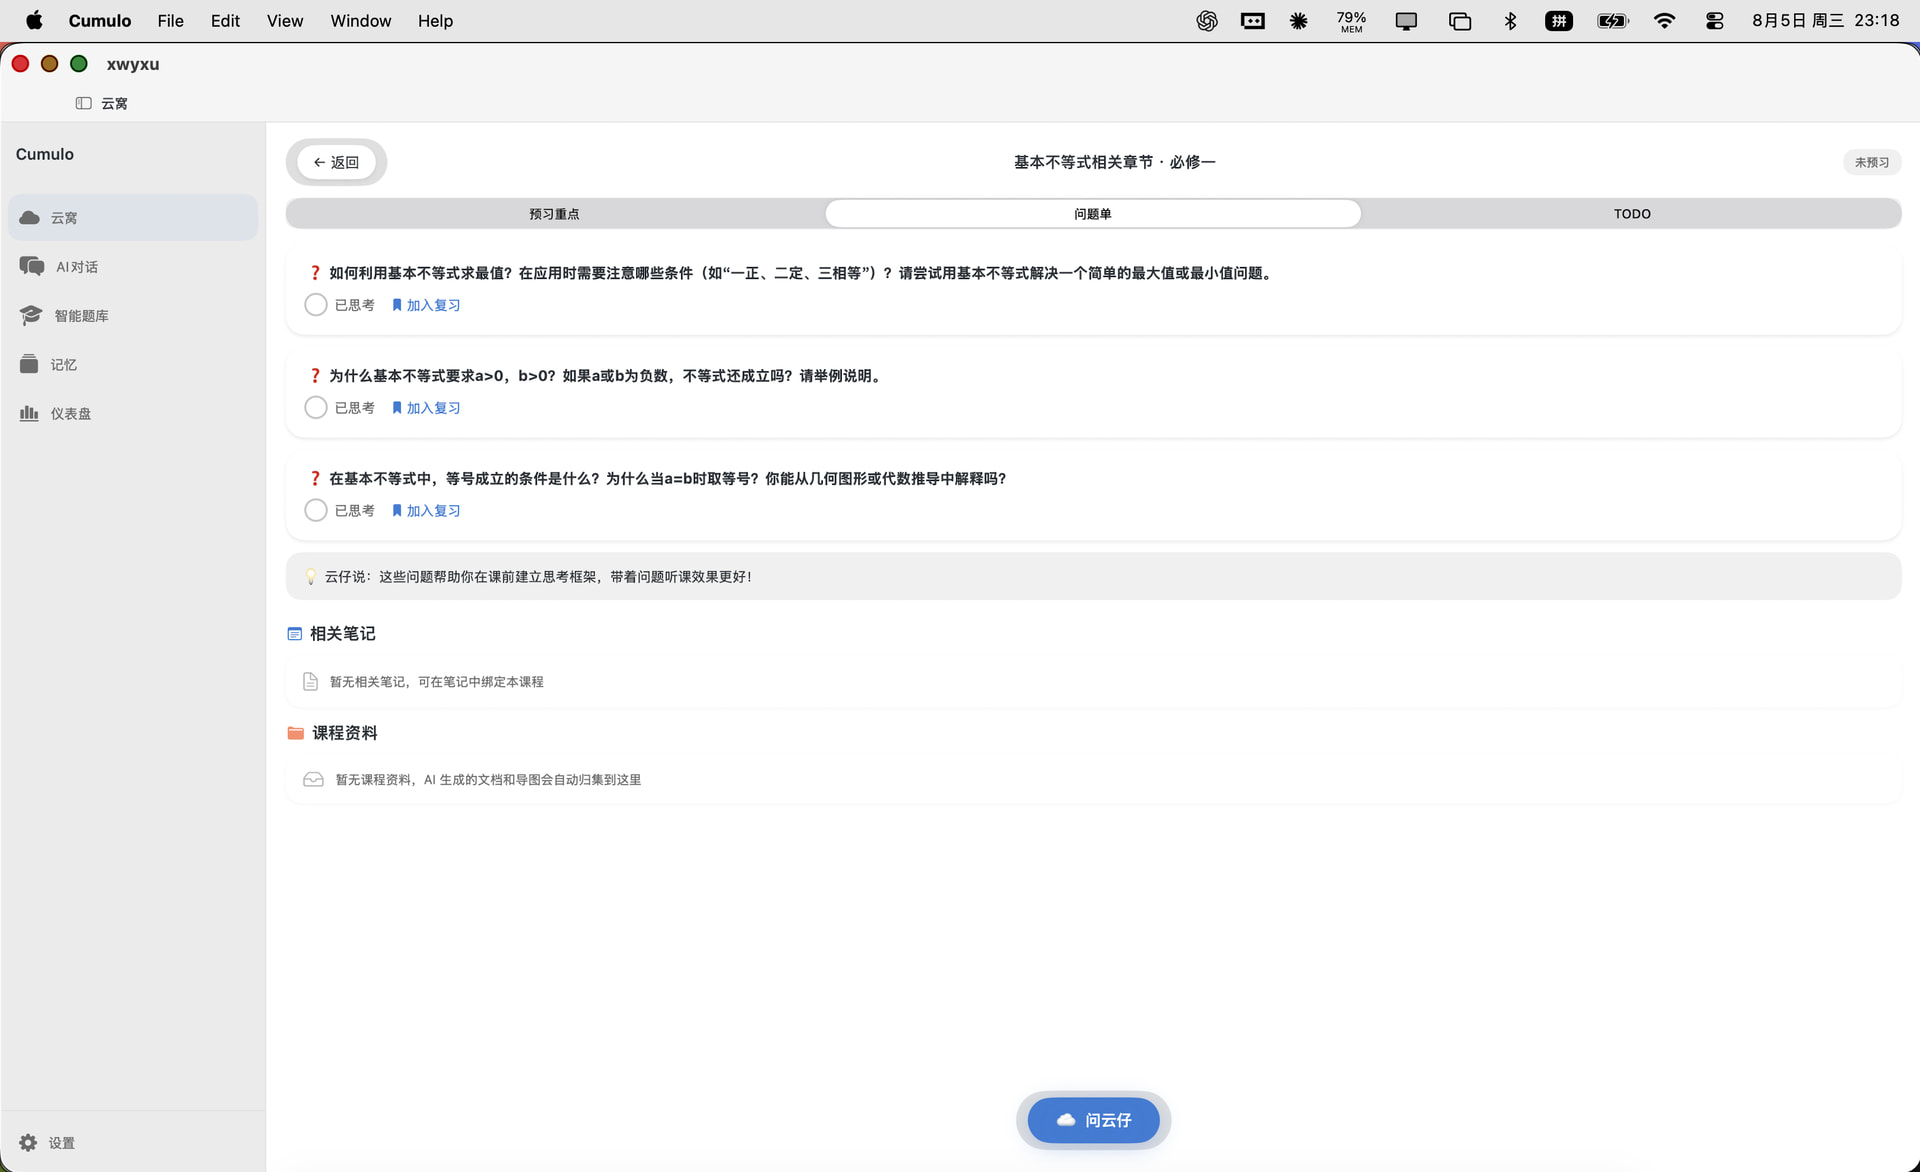Click the 未预习 status badge
The image size is (1920, 1172).
1872,162
